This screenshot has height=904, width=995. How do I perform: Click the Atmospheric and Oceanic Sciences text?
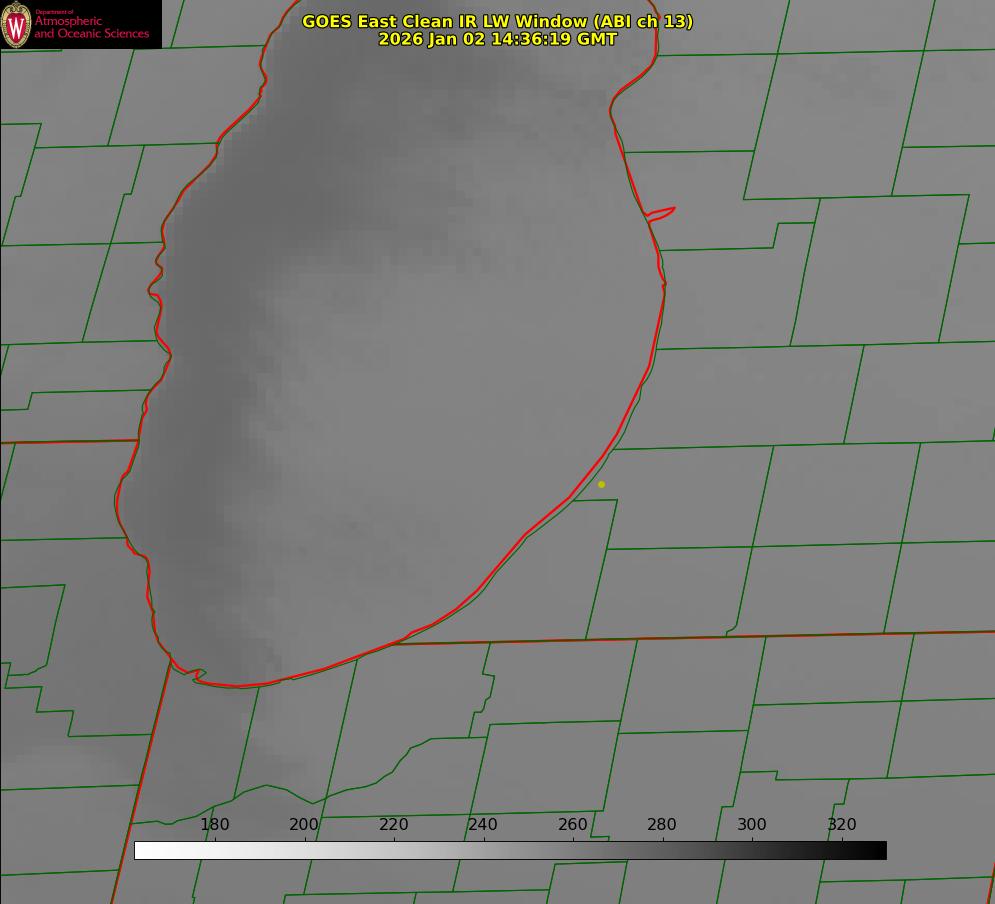[91, 27]
